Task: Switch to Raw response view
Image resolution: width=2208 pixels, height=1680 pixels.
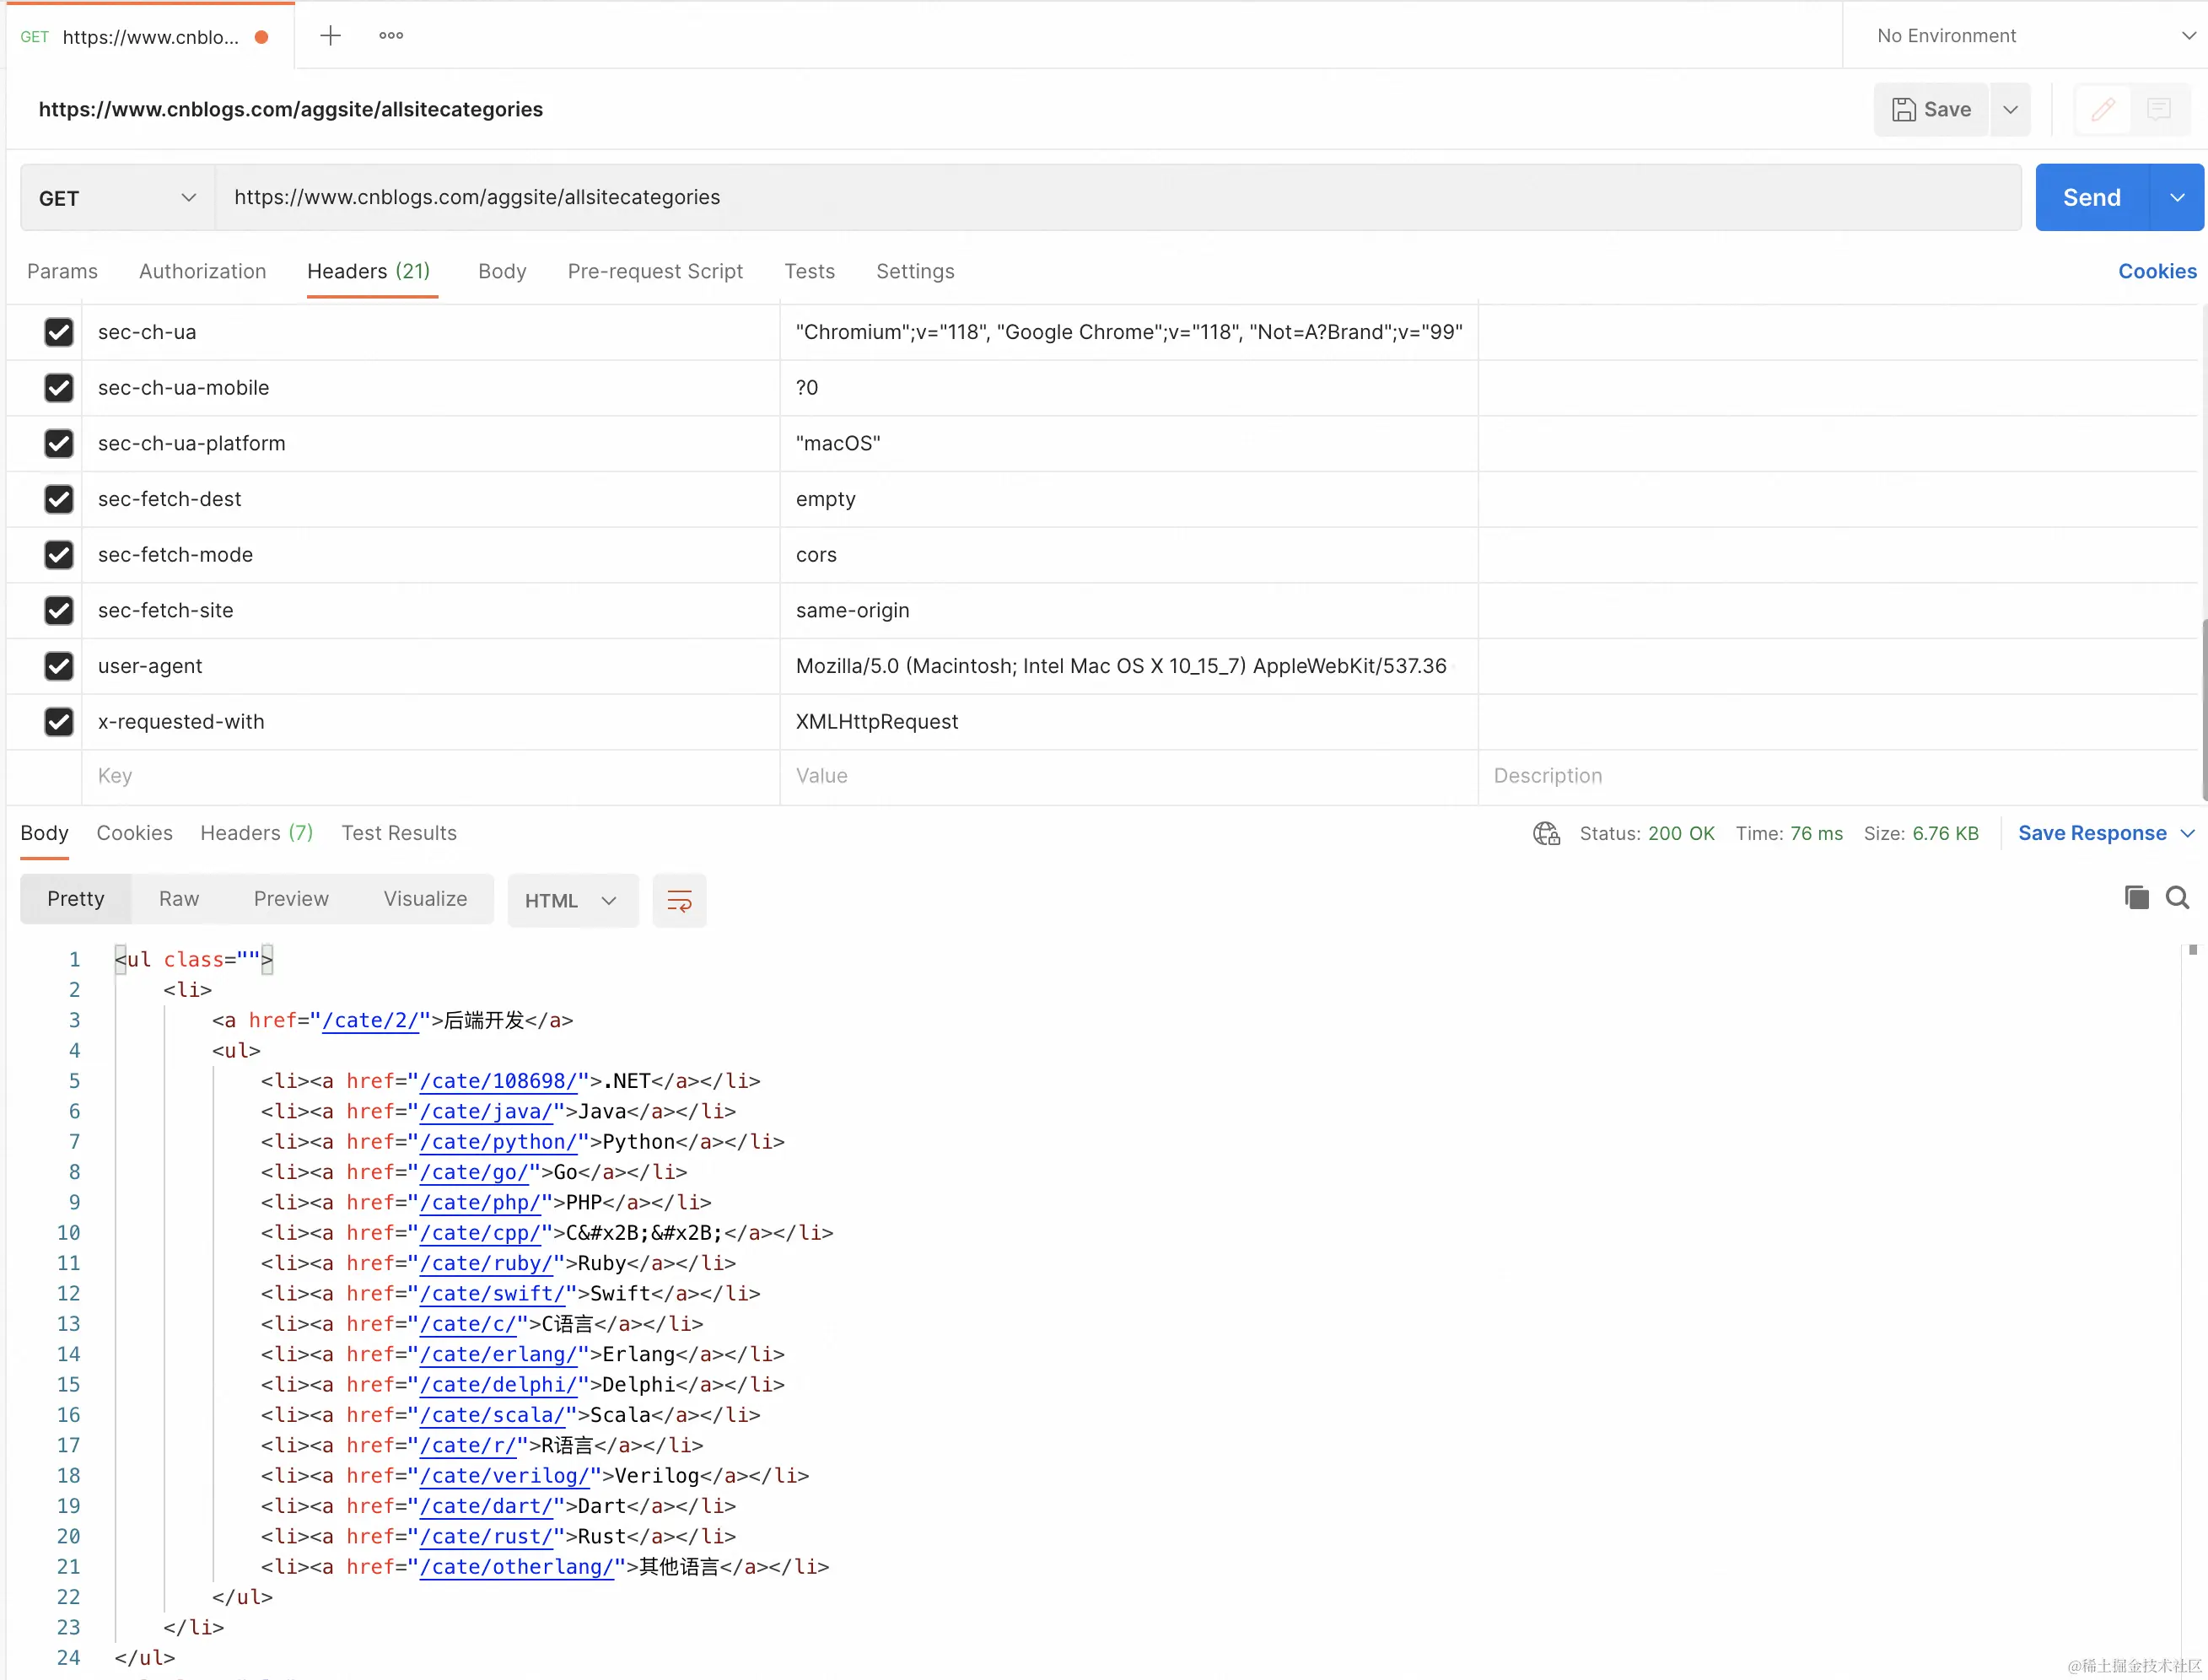Action: 179,899
